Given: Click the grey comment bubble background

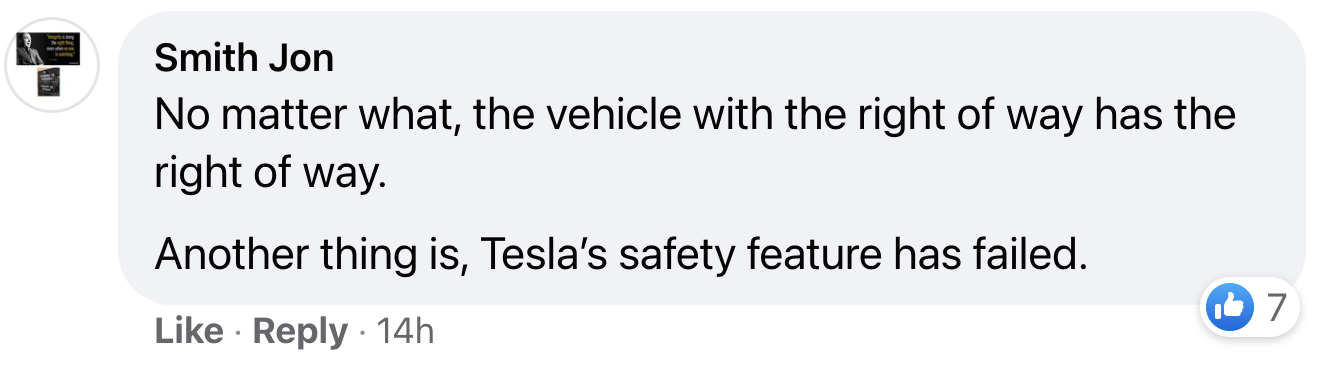Looking at the screenshot, I should (711, 157).
